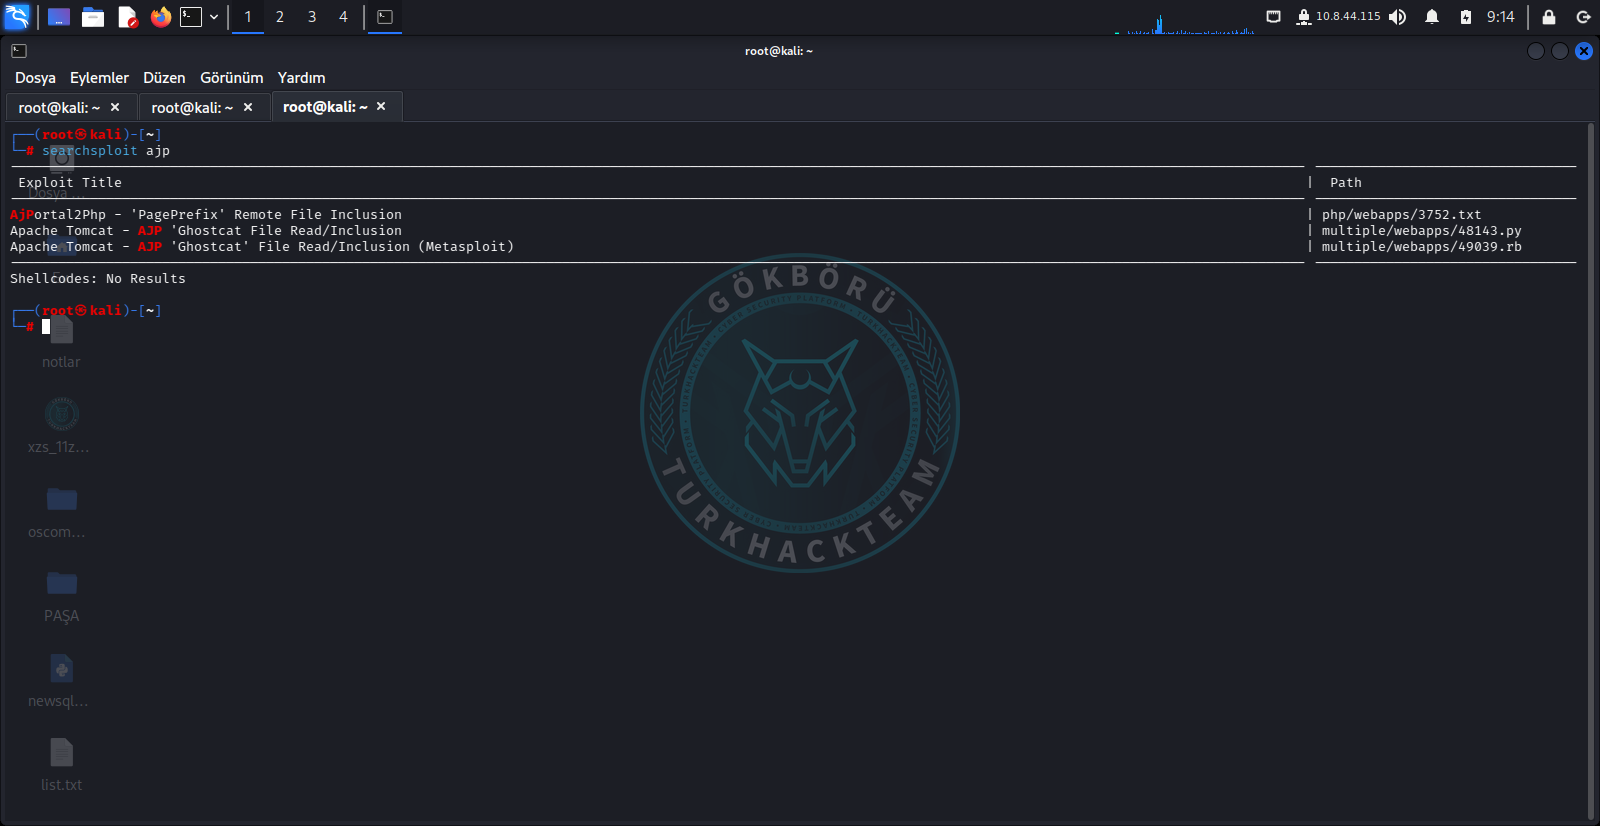Open the Yardım menu
1600x826 pixels.
click(x=301, y=78)
